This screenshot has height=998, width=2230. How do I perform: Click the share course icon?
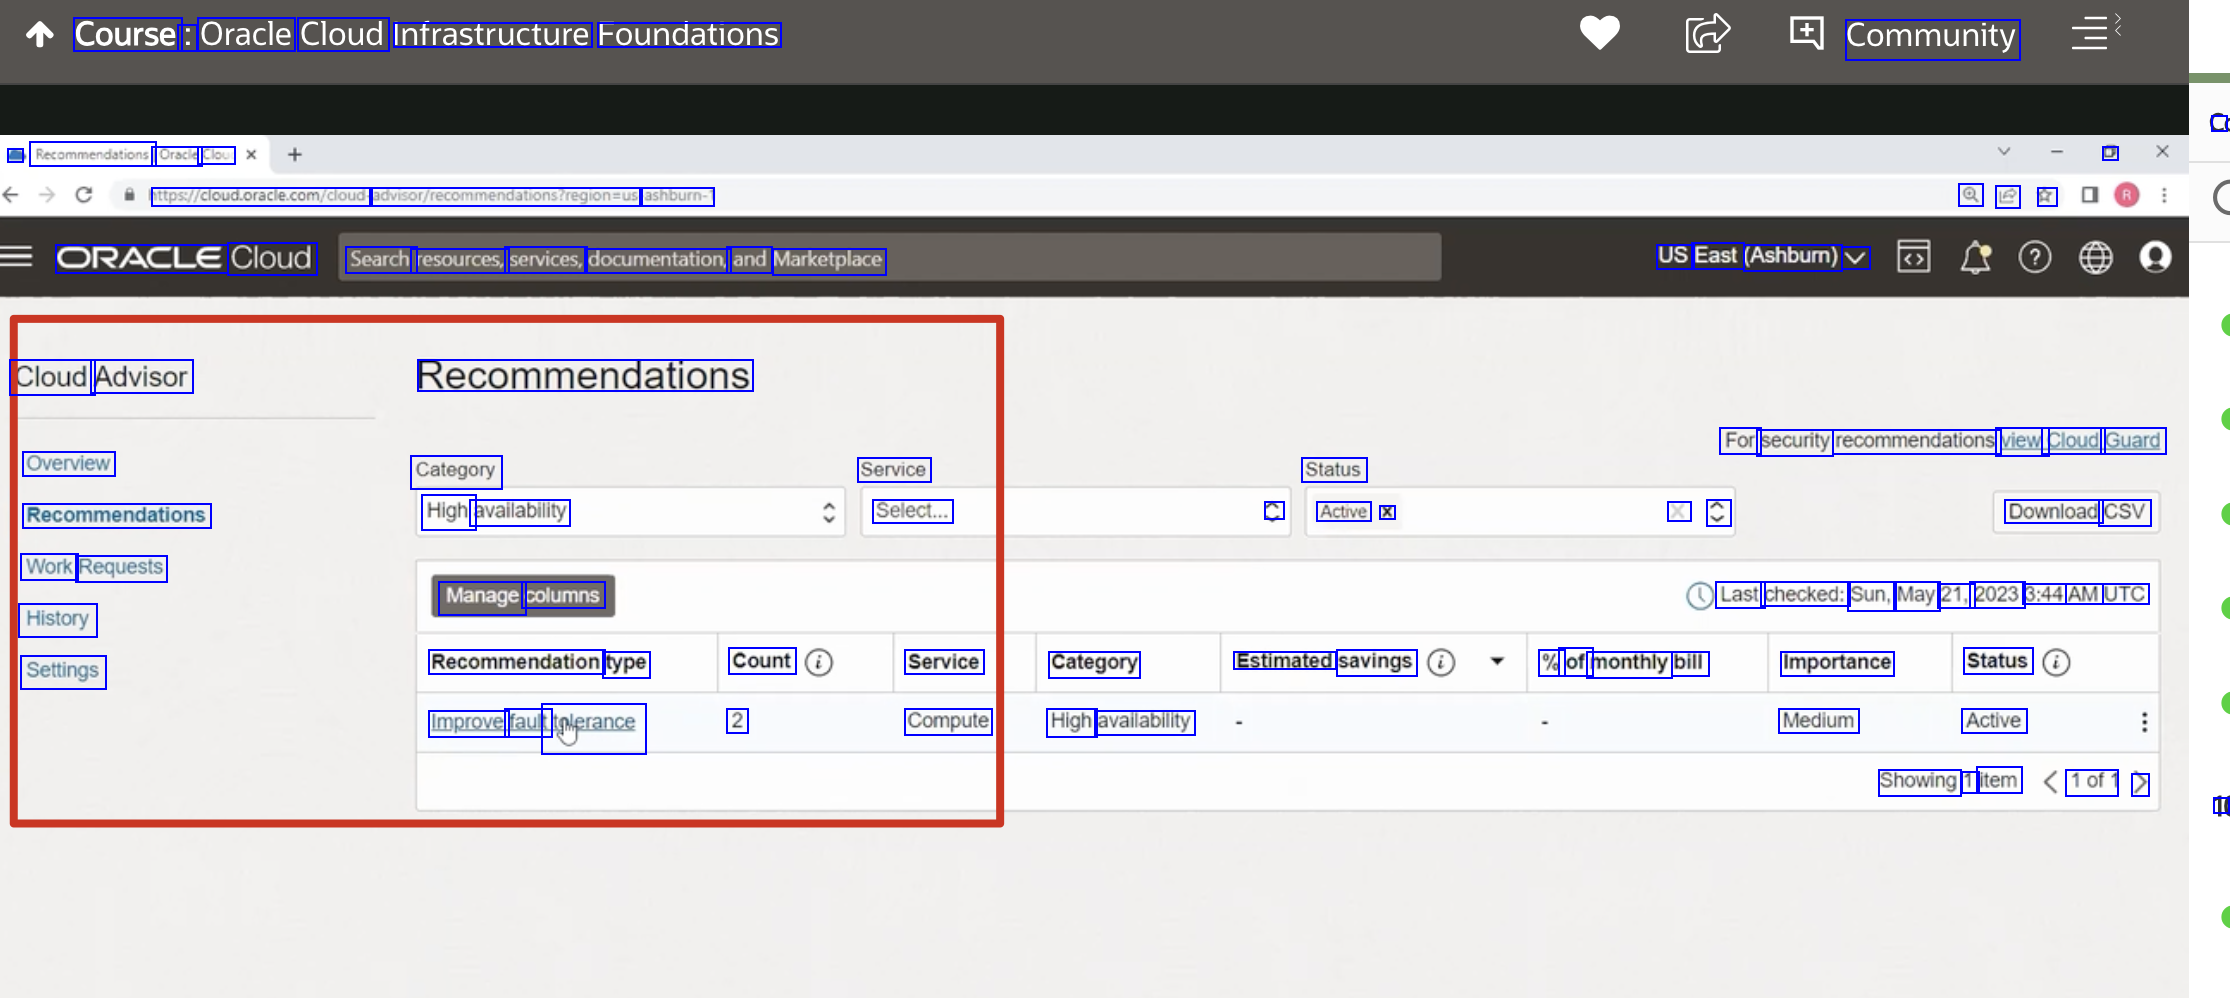[x=1706, y=33]
